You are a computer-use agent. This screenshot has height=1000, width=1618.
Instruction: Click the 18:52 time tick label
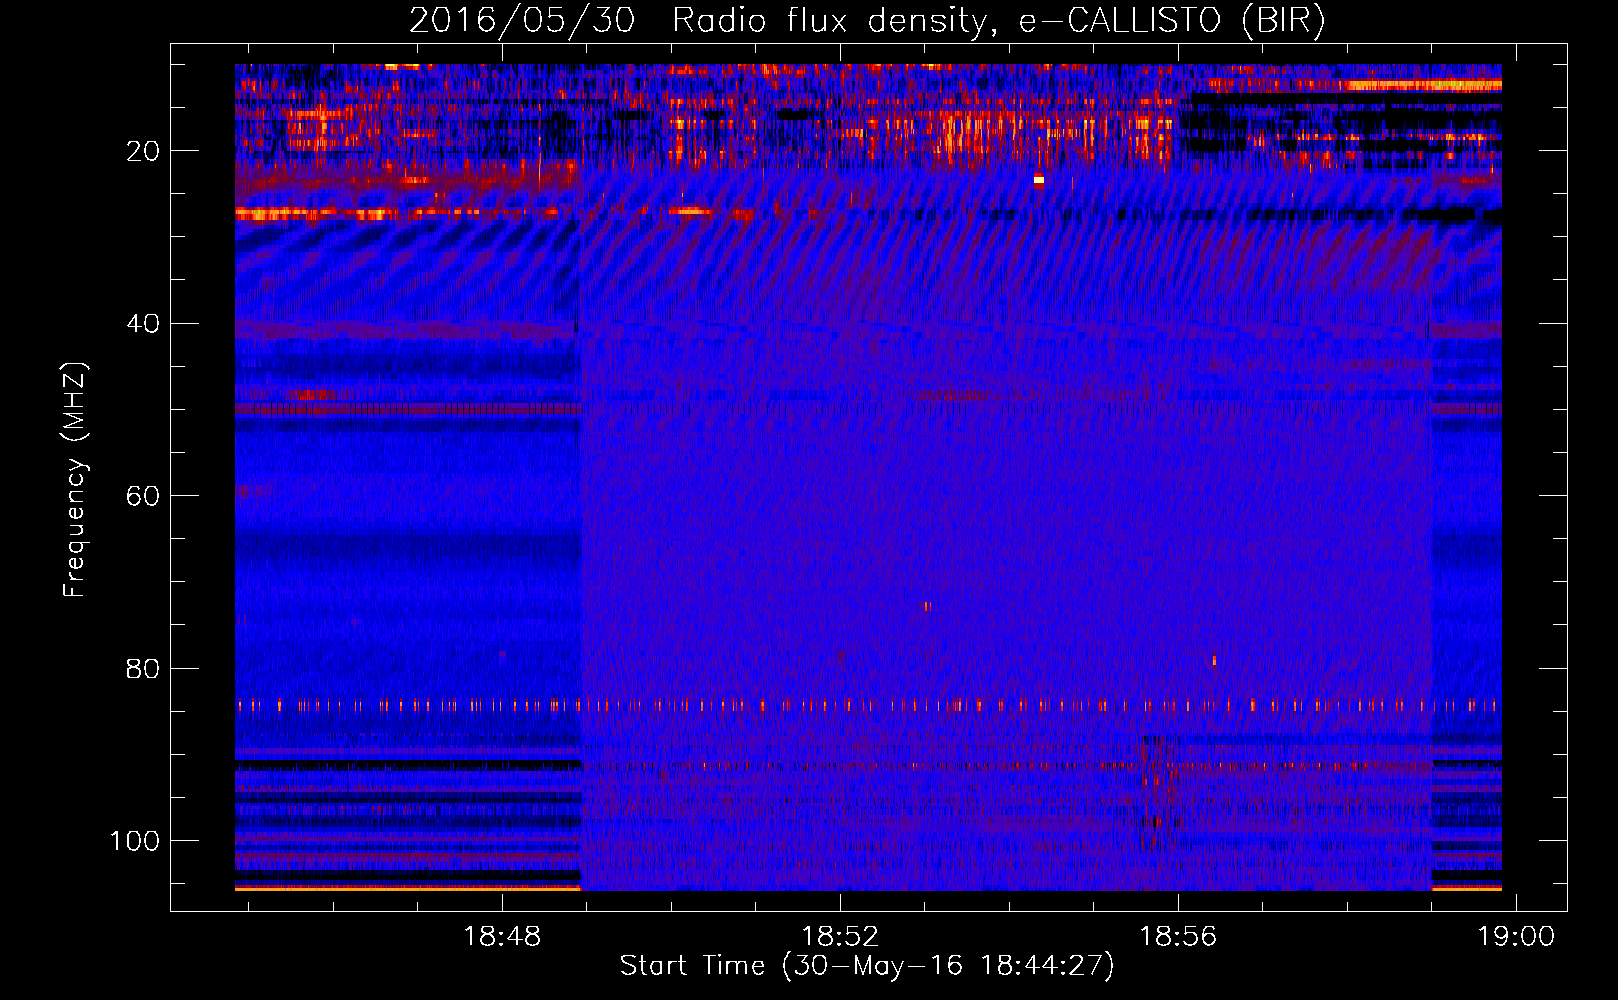[x=840, y=937]
